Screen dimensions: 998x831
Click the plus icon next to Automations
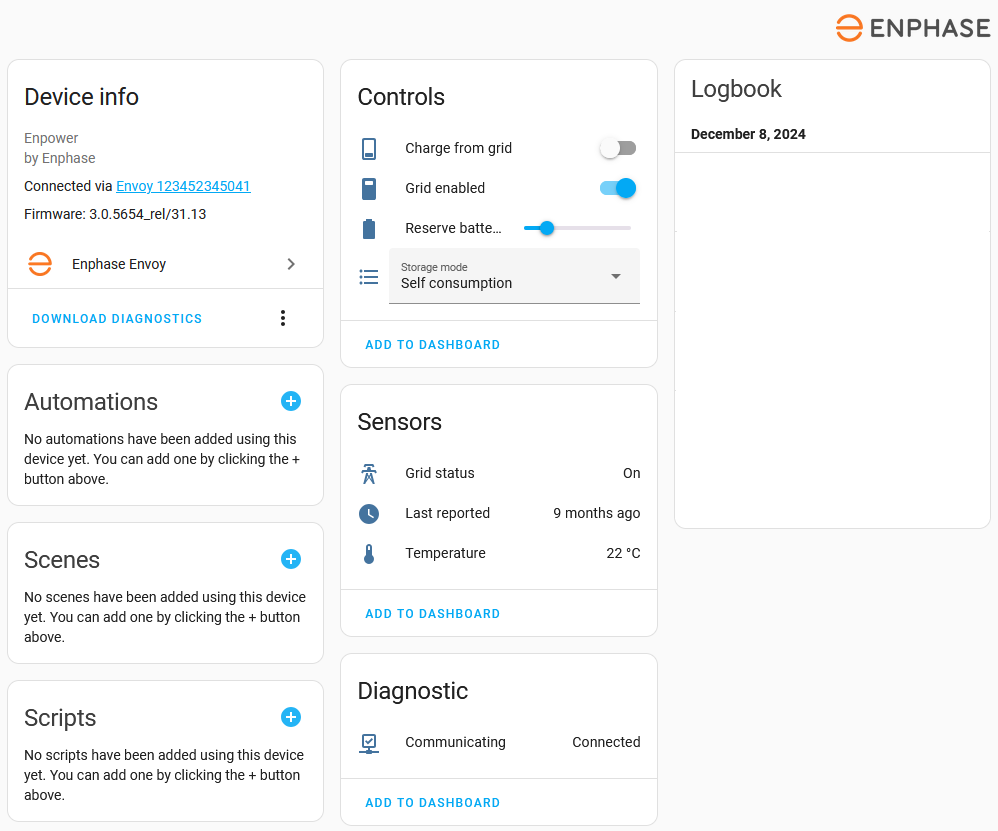coord(291,401)
